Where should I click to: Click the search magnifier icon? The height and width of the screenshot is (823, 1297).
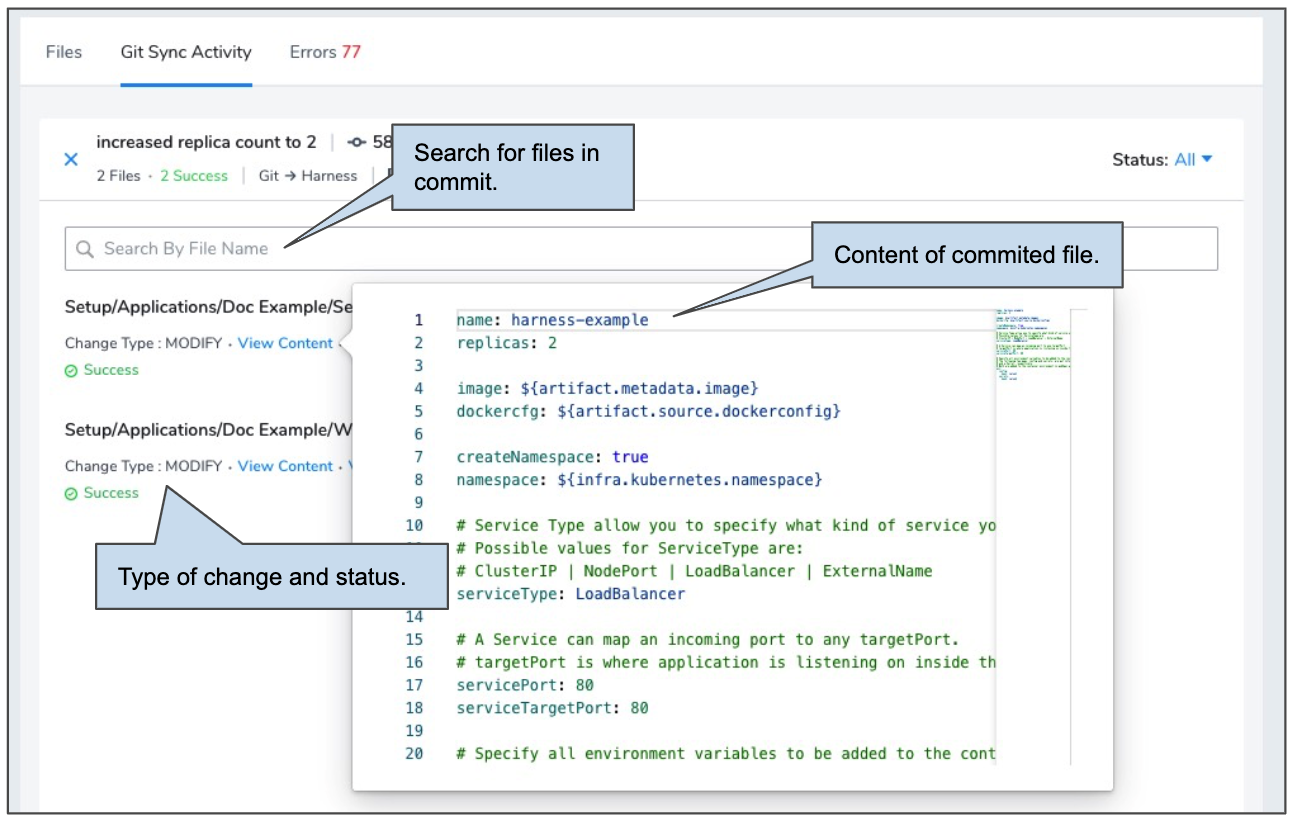(x=85, y=249)
